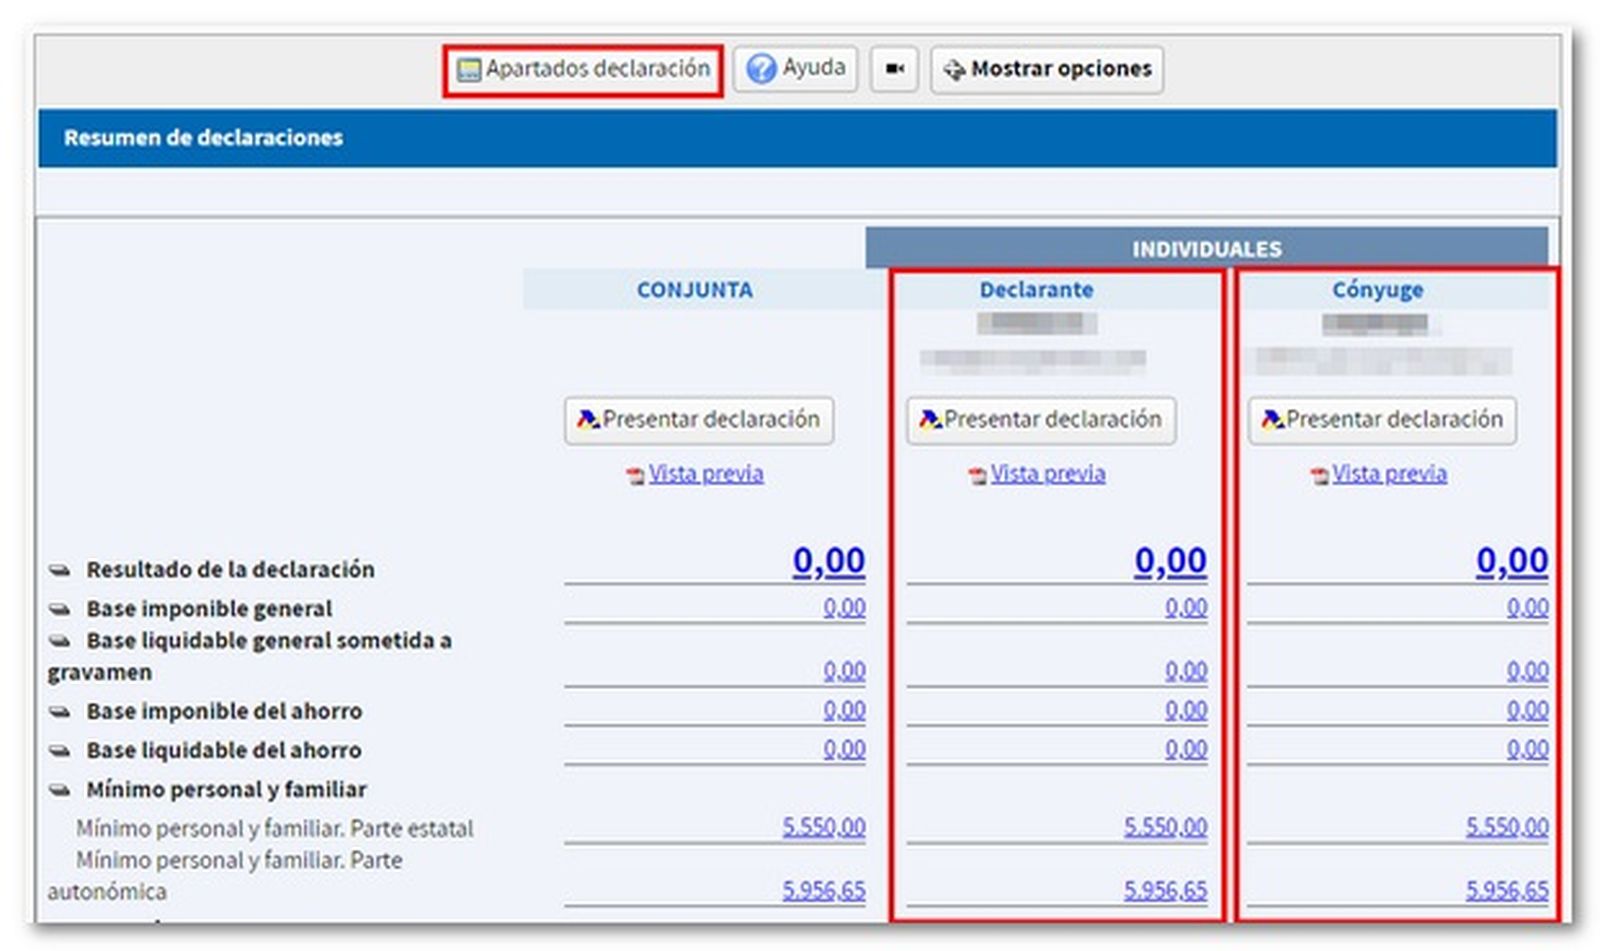Click Presentar declaración under Declarante

coord(1041,420)
